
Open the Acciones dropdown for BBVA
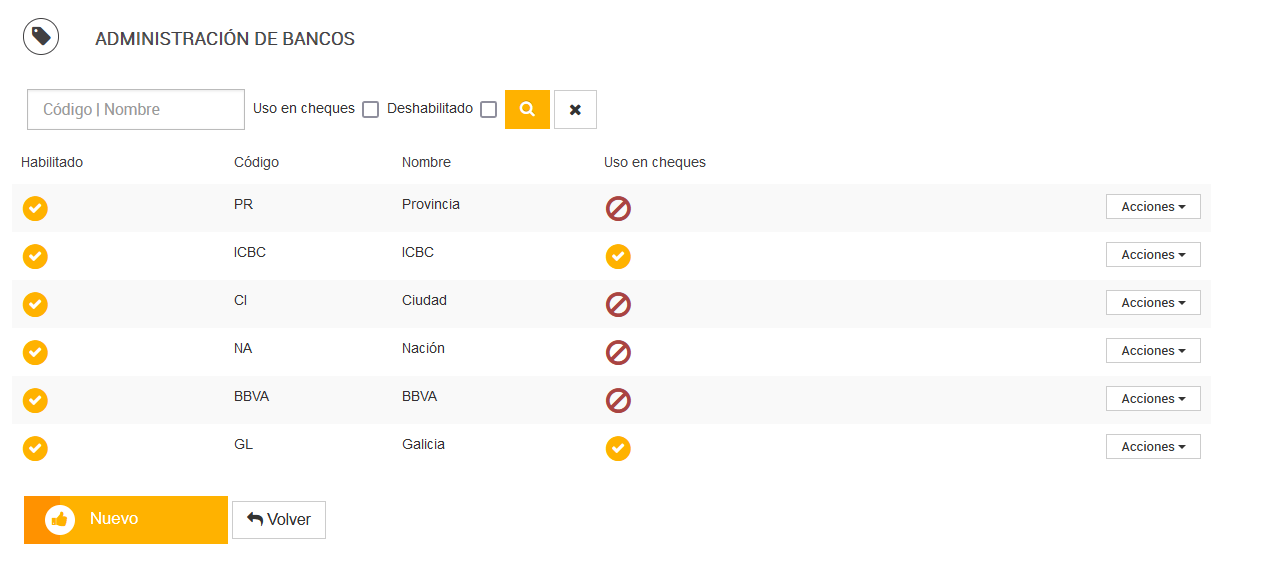pos(1153,398)
